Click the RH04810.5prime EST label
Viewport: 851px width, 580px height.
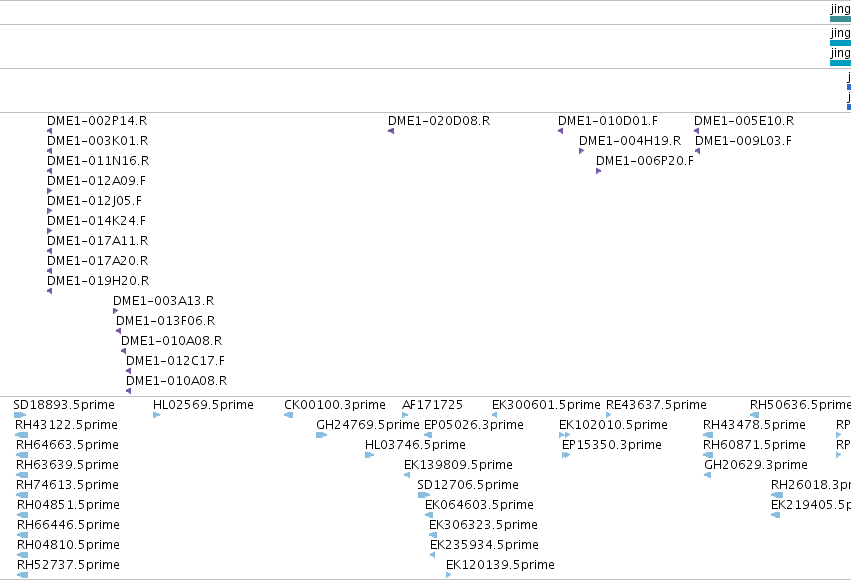(68, 545)
